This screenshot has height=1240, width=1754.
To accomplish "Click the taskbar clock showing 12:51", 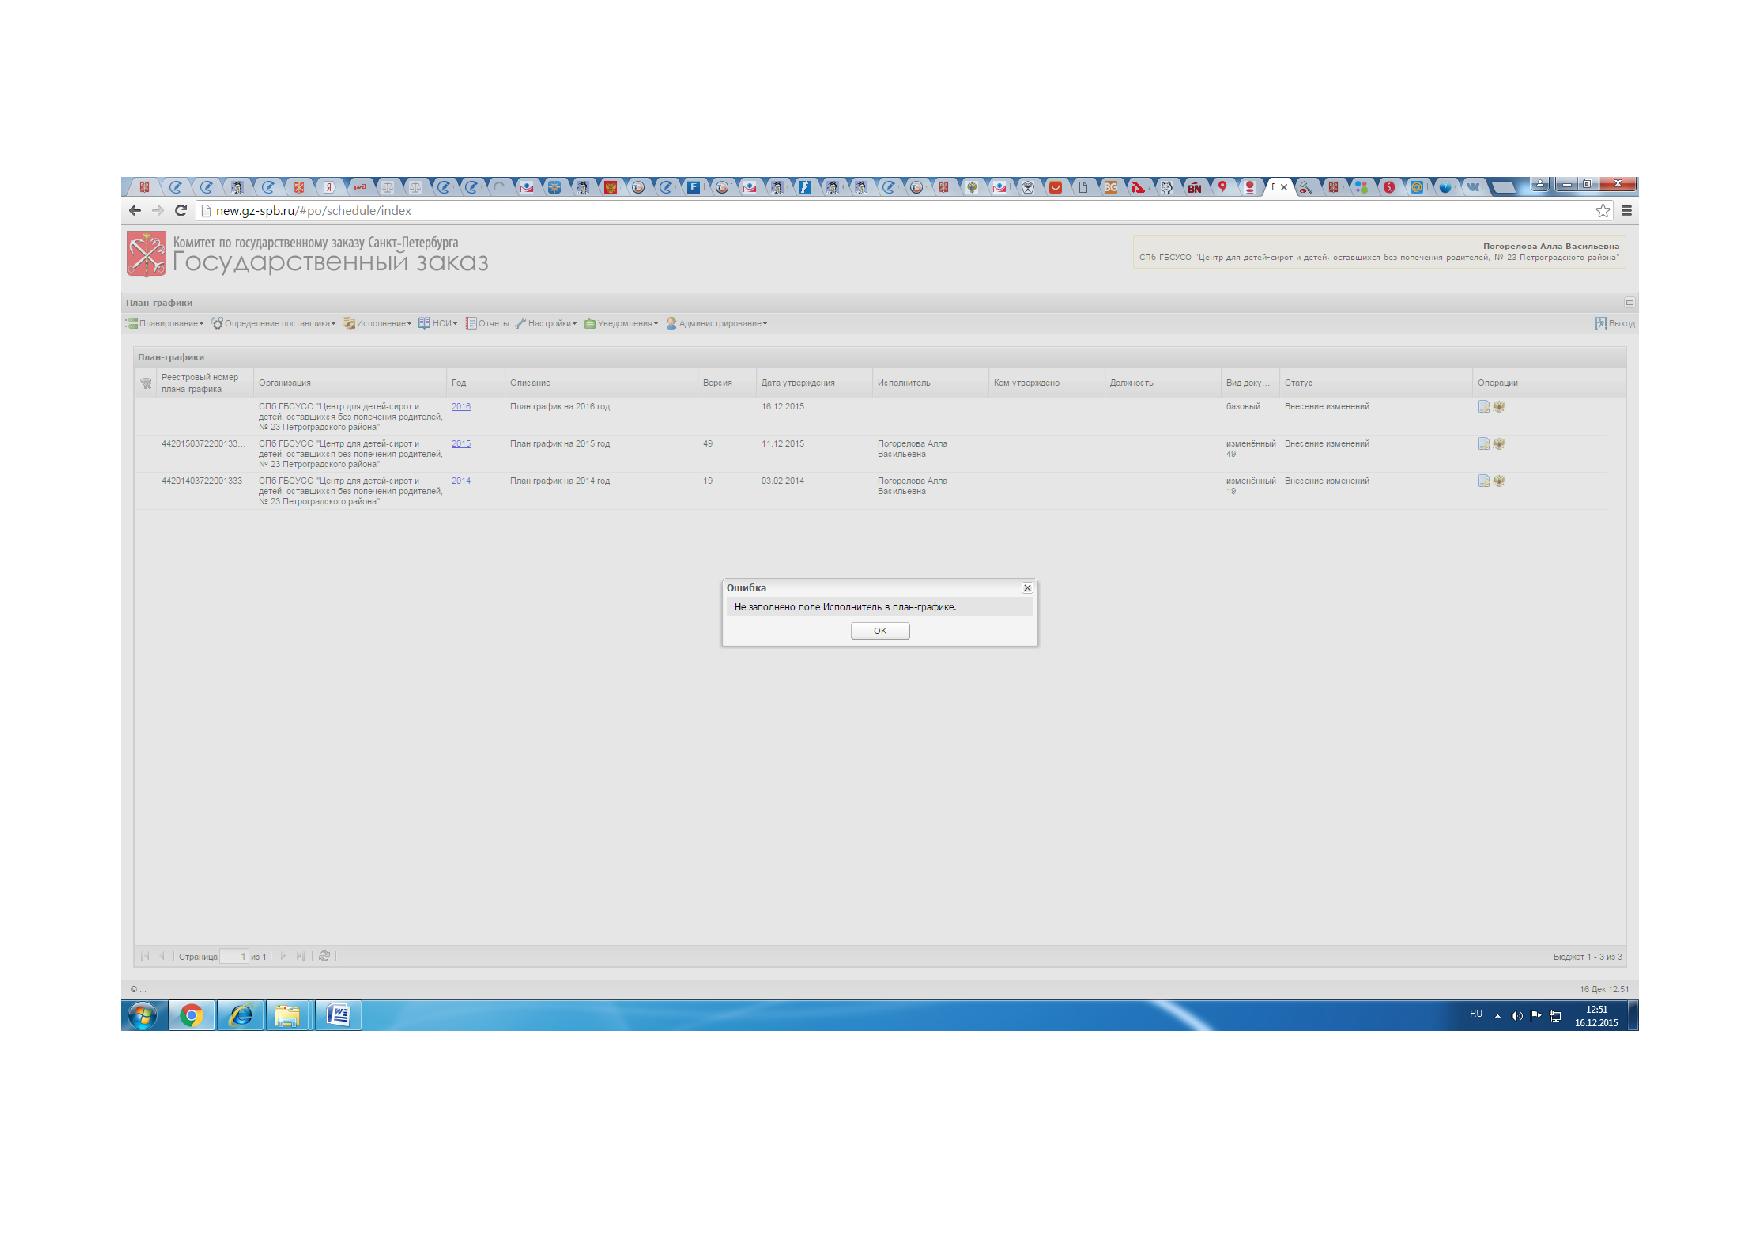I will [x=1596, y=1016].
